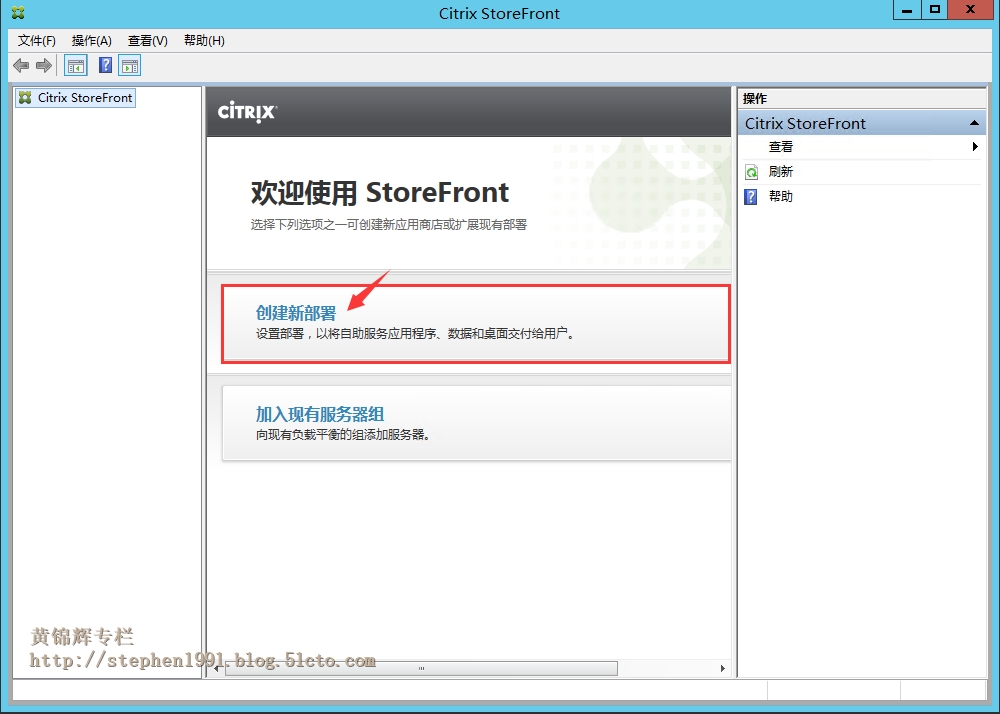Toggle the action pane toolbar icon

point(129,66)
